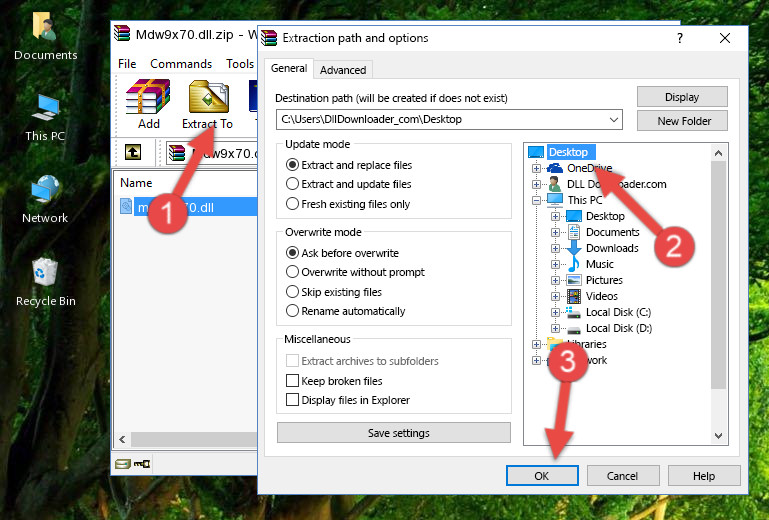The height and width of the screenshot is (520, 769).
Task: Select the Local Disk (D:) drive icon
Action: pyautogui.click(x=573, y=329)
